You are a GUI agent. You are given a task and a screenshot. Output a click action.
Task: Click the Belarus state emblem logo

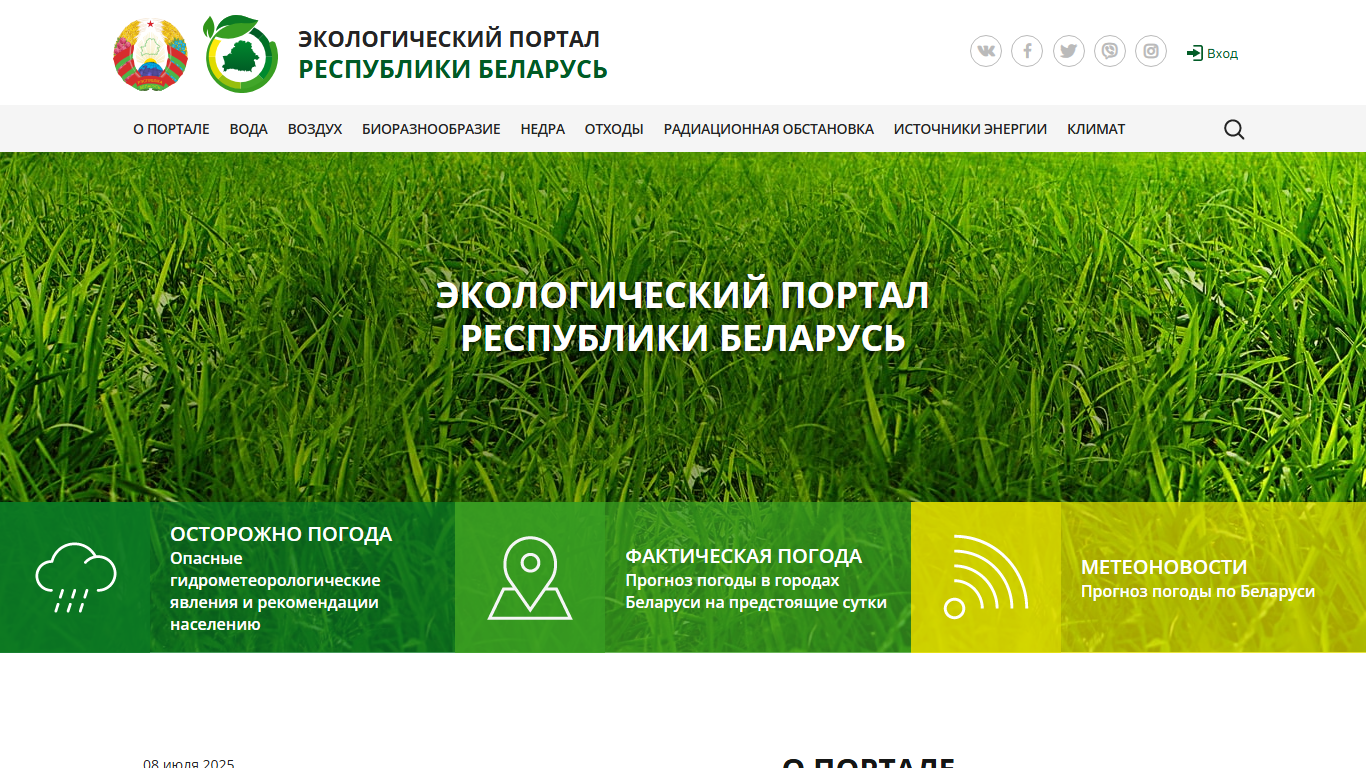pos(151,54)
